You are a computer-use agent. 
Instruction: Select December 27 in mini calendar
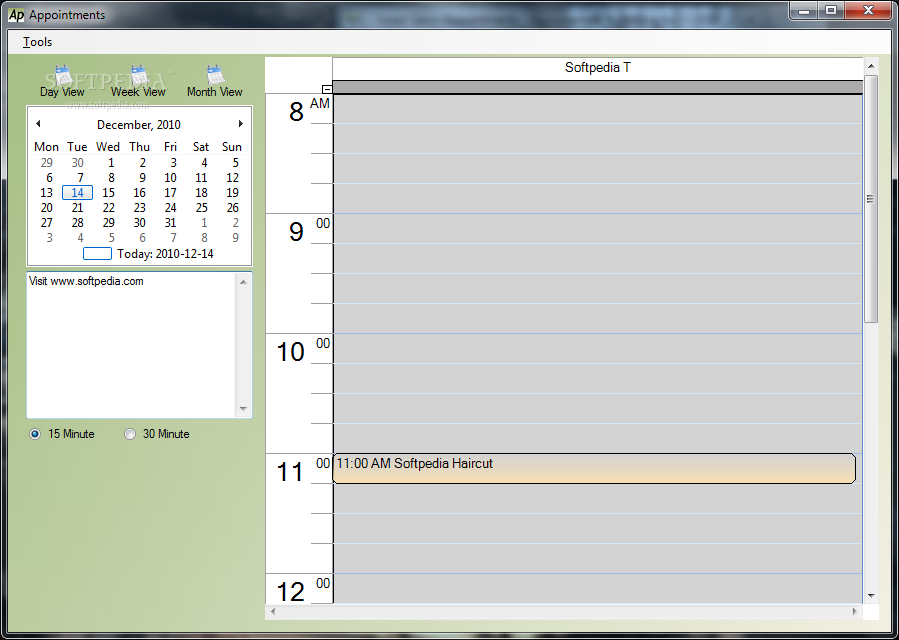[46, 223]
